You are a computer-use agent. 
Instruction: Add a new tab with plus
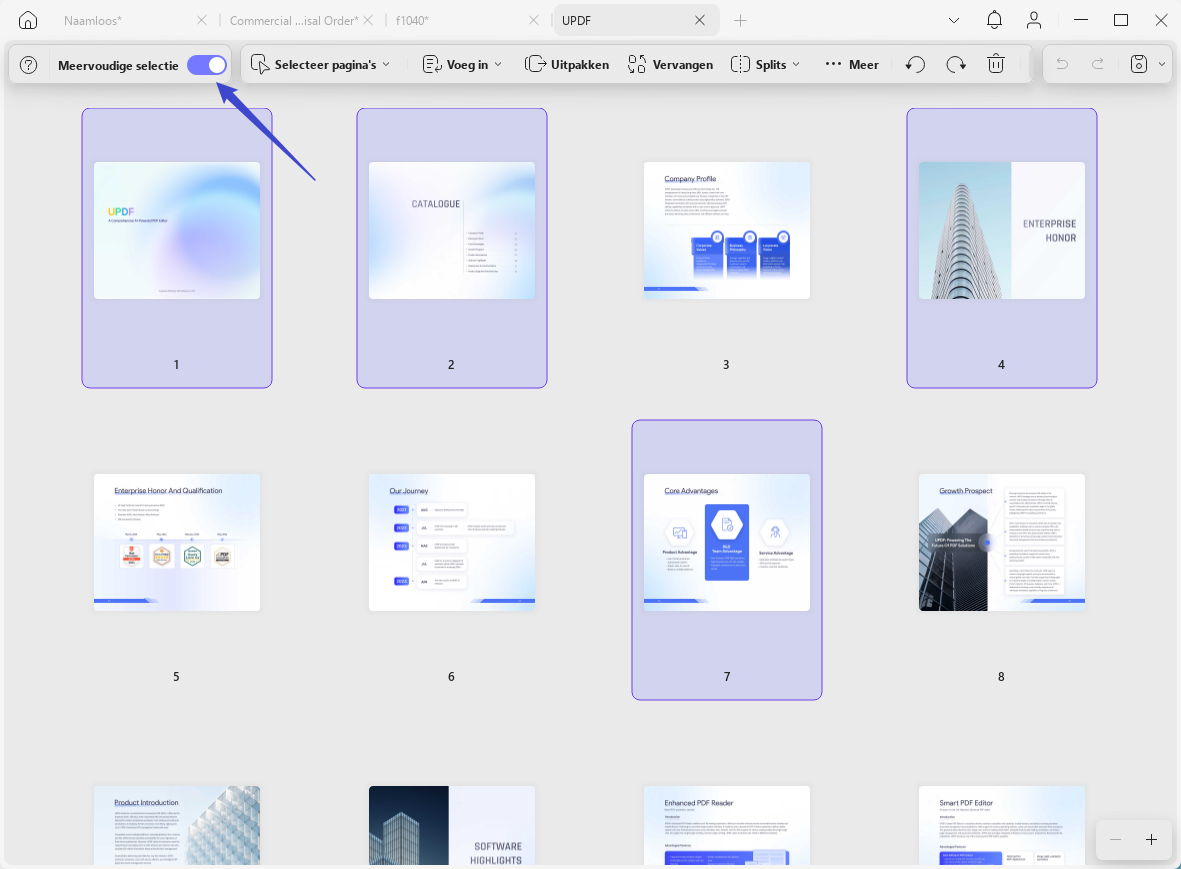click(x=740, y=20)
